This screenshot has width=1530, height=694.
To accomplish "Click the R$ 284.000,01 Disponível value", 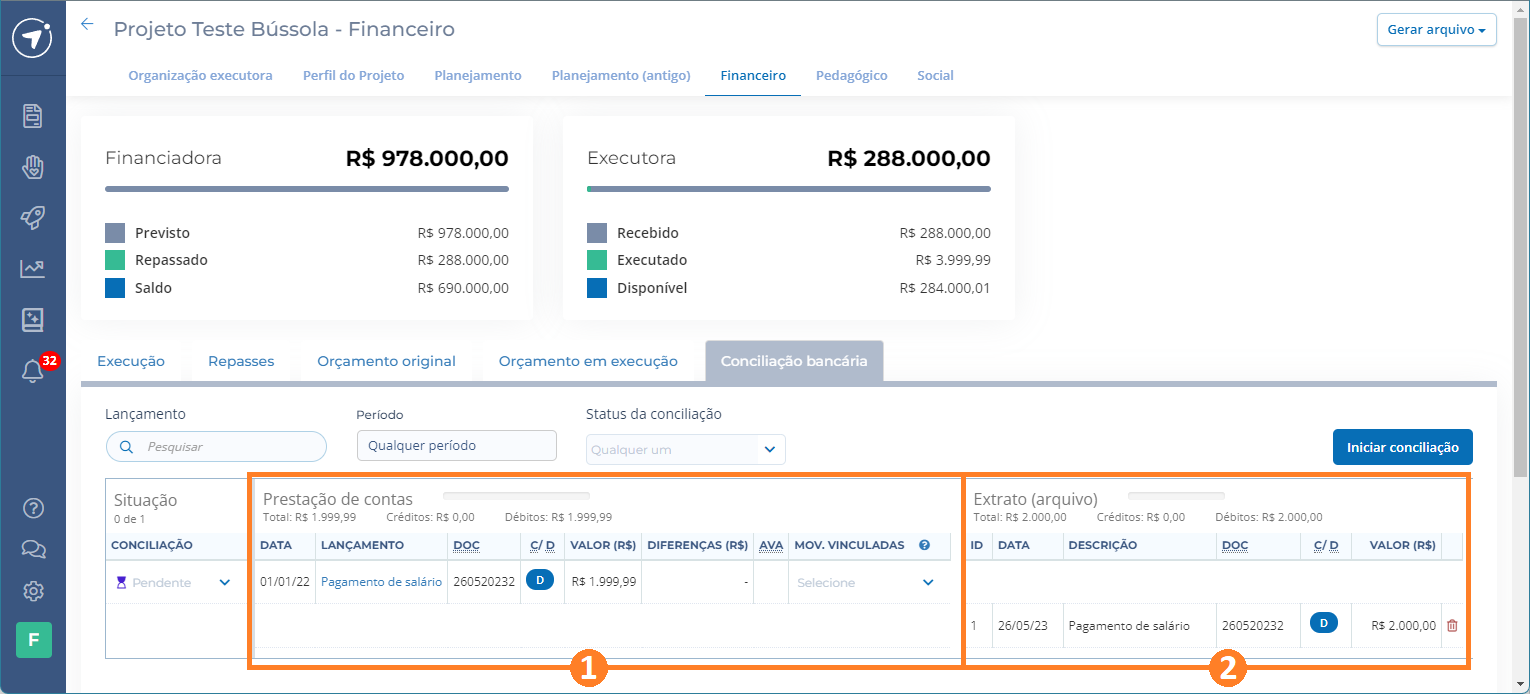I will pyautogui.click(x=945, y=288).
